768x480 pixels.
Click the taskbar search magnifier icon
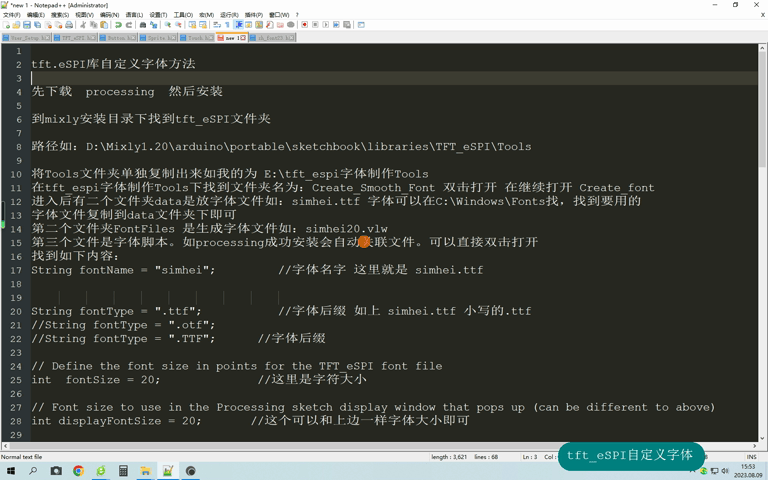pyautogui.click(x=33, y=471)
